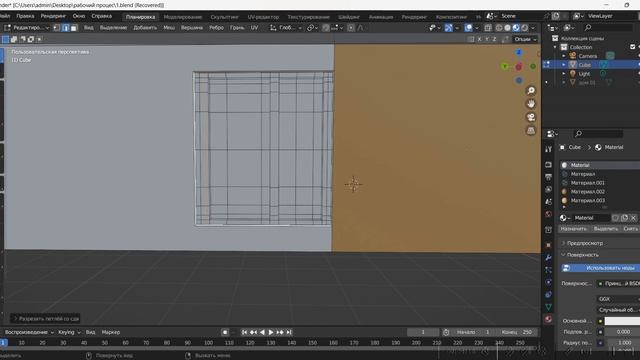
Task: Expand the Cube tree item
Action: (x=564, y=65)
